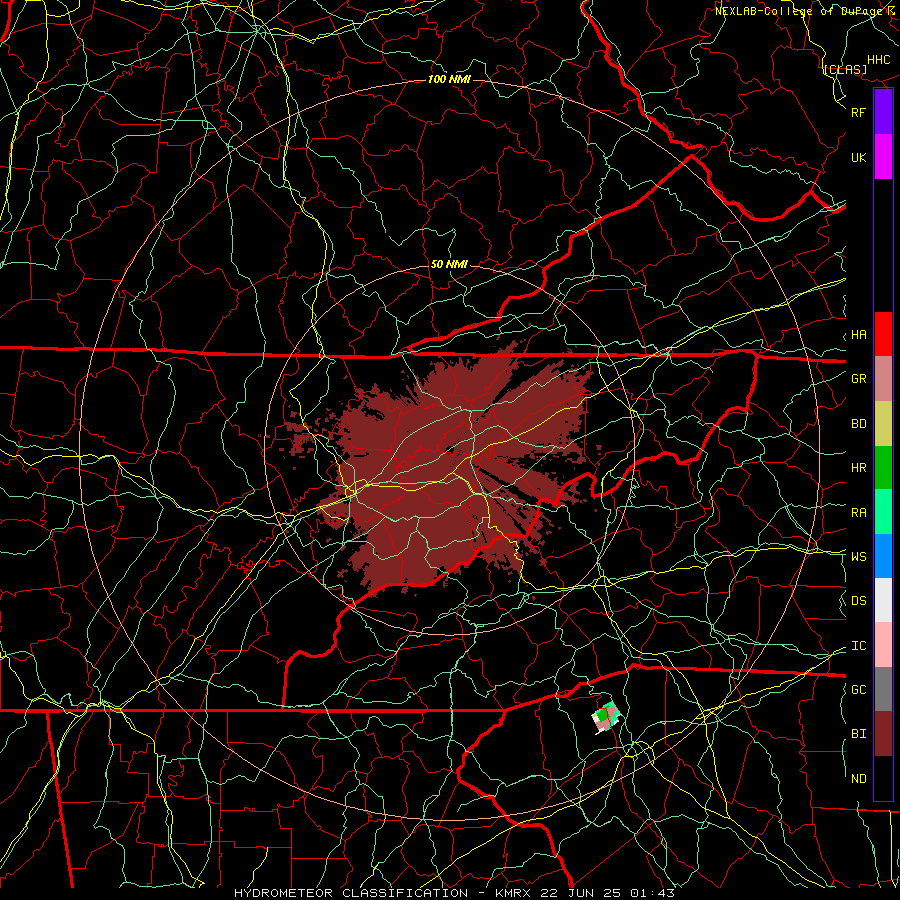Click the white DS legend swatch
Screen dimensions: 900x900
pos(883,600)
